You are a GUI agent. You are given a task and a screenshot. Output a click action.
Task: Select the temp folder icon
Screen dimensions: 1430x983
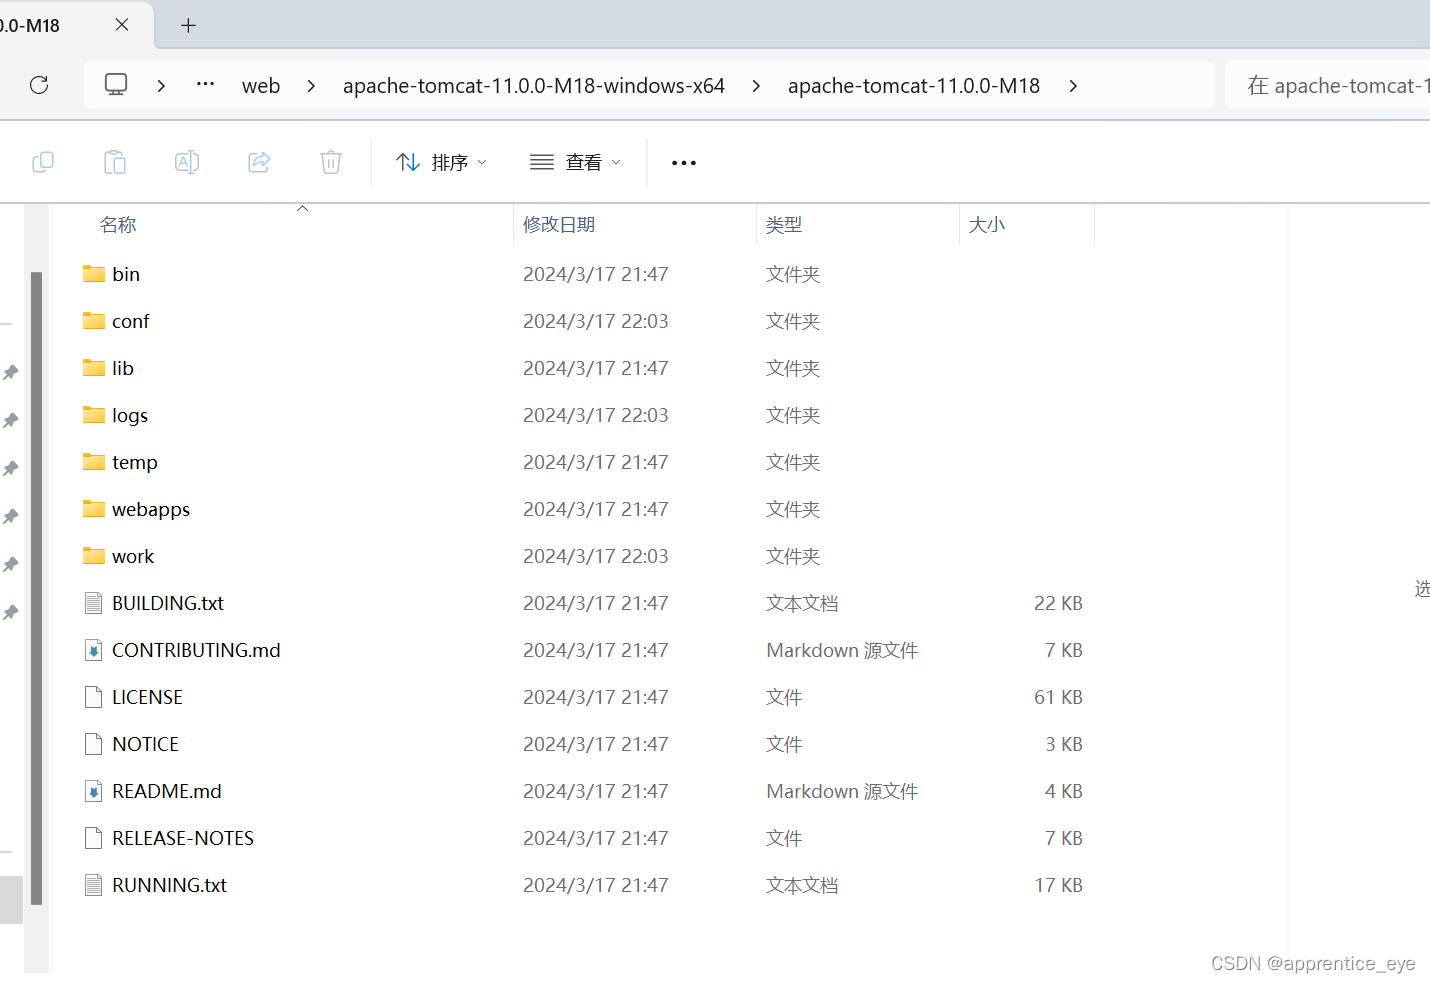(x=94, y=462)
